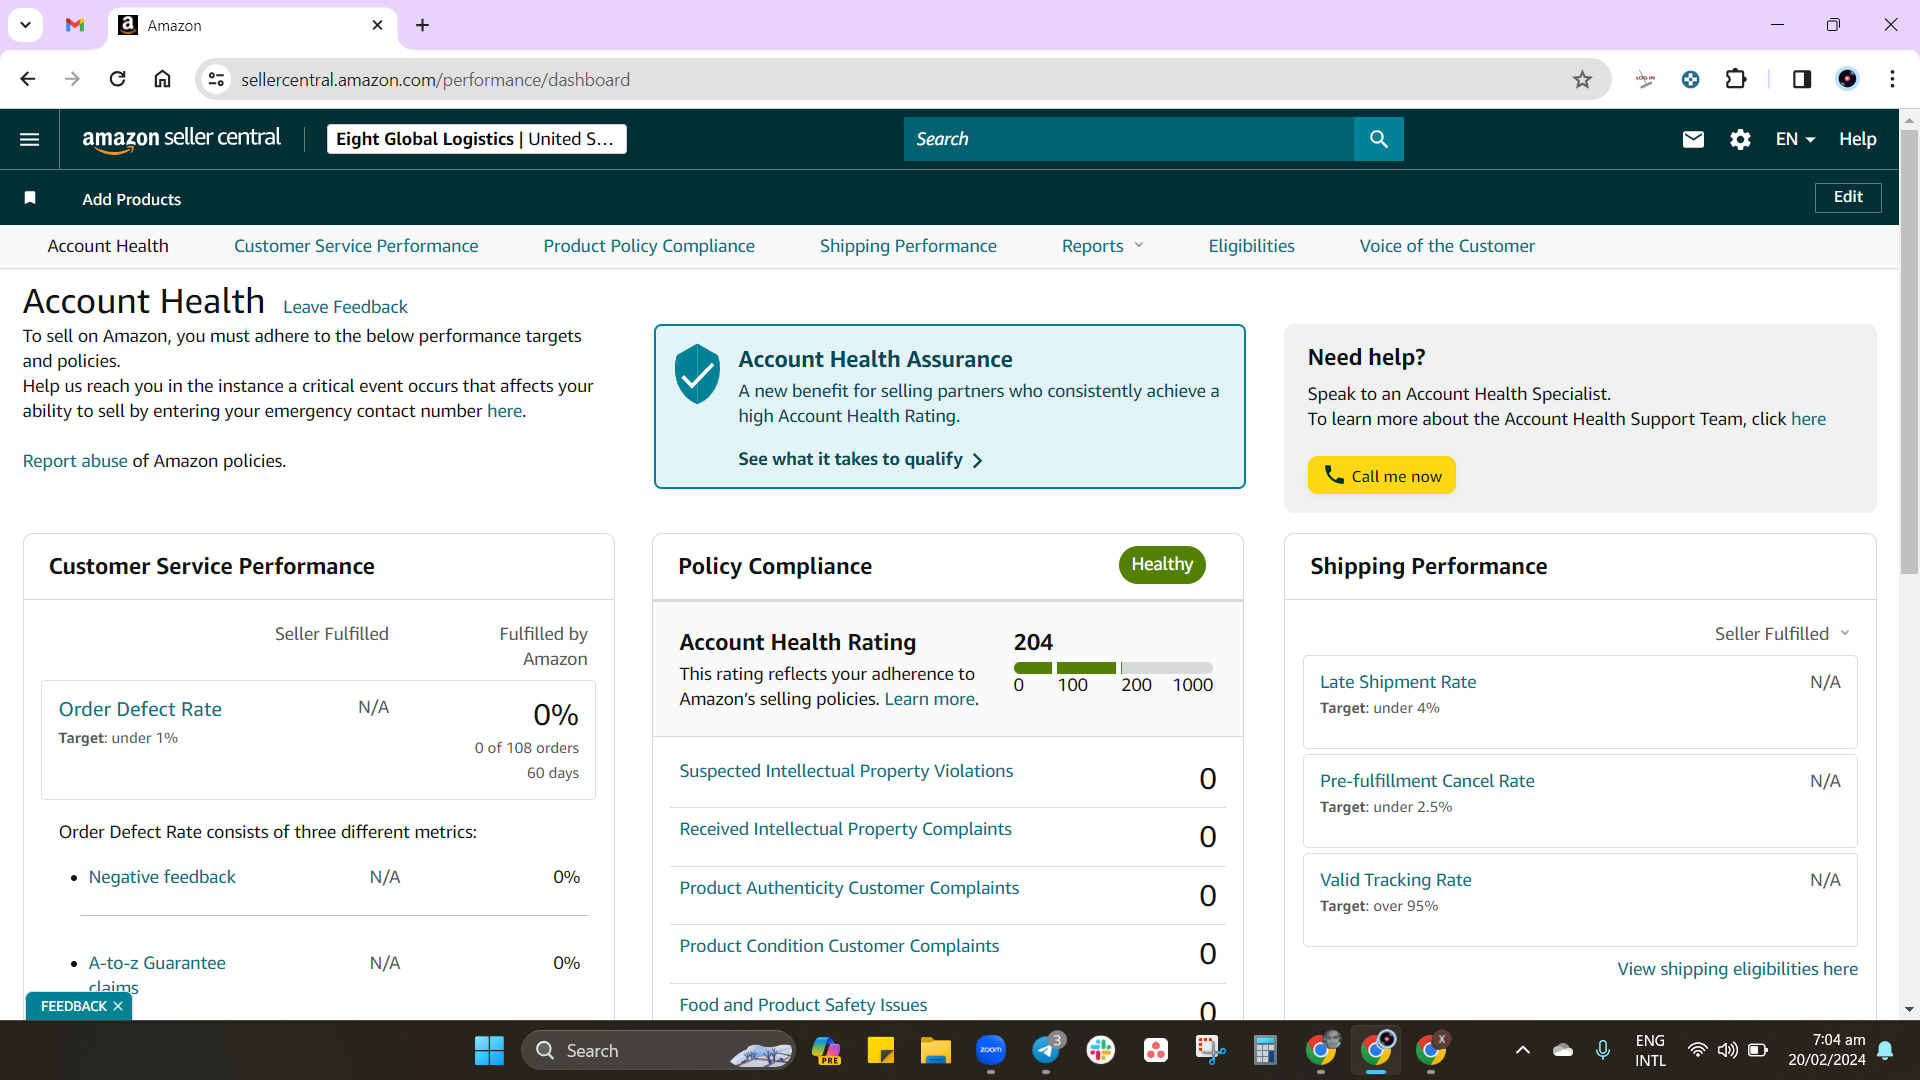Click the Windows taskbar search box

(658, 1050)
